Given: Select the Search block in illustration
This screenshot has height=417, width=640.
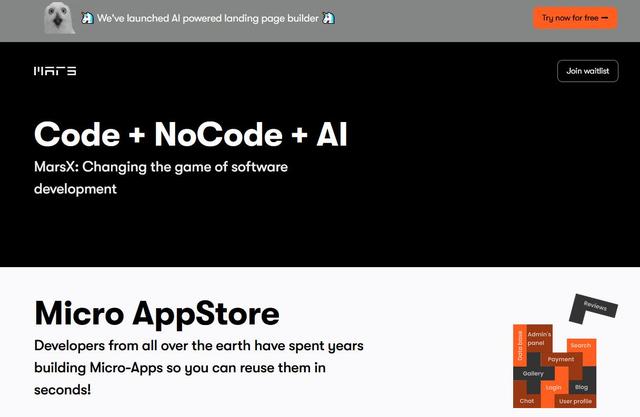Looking at the screenshot, I should point(581,346).
